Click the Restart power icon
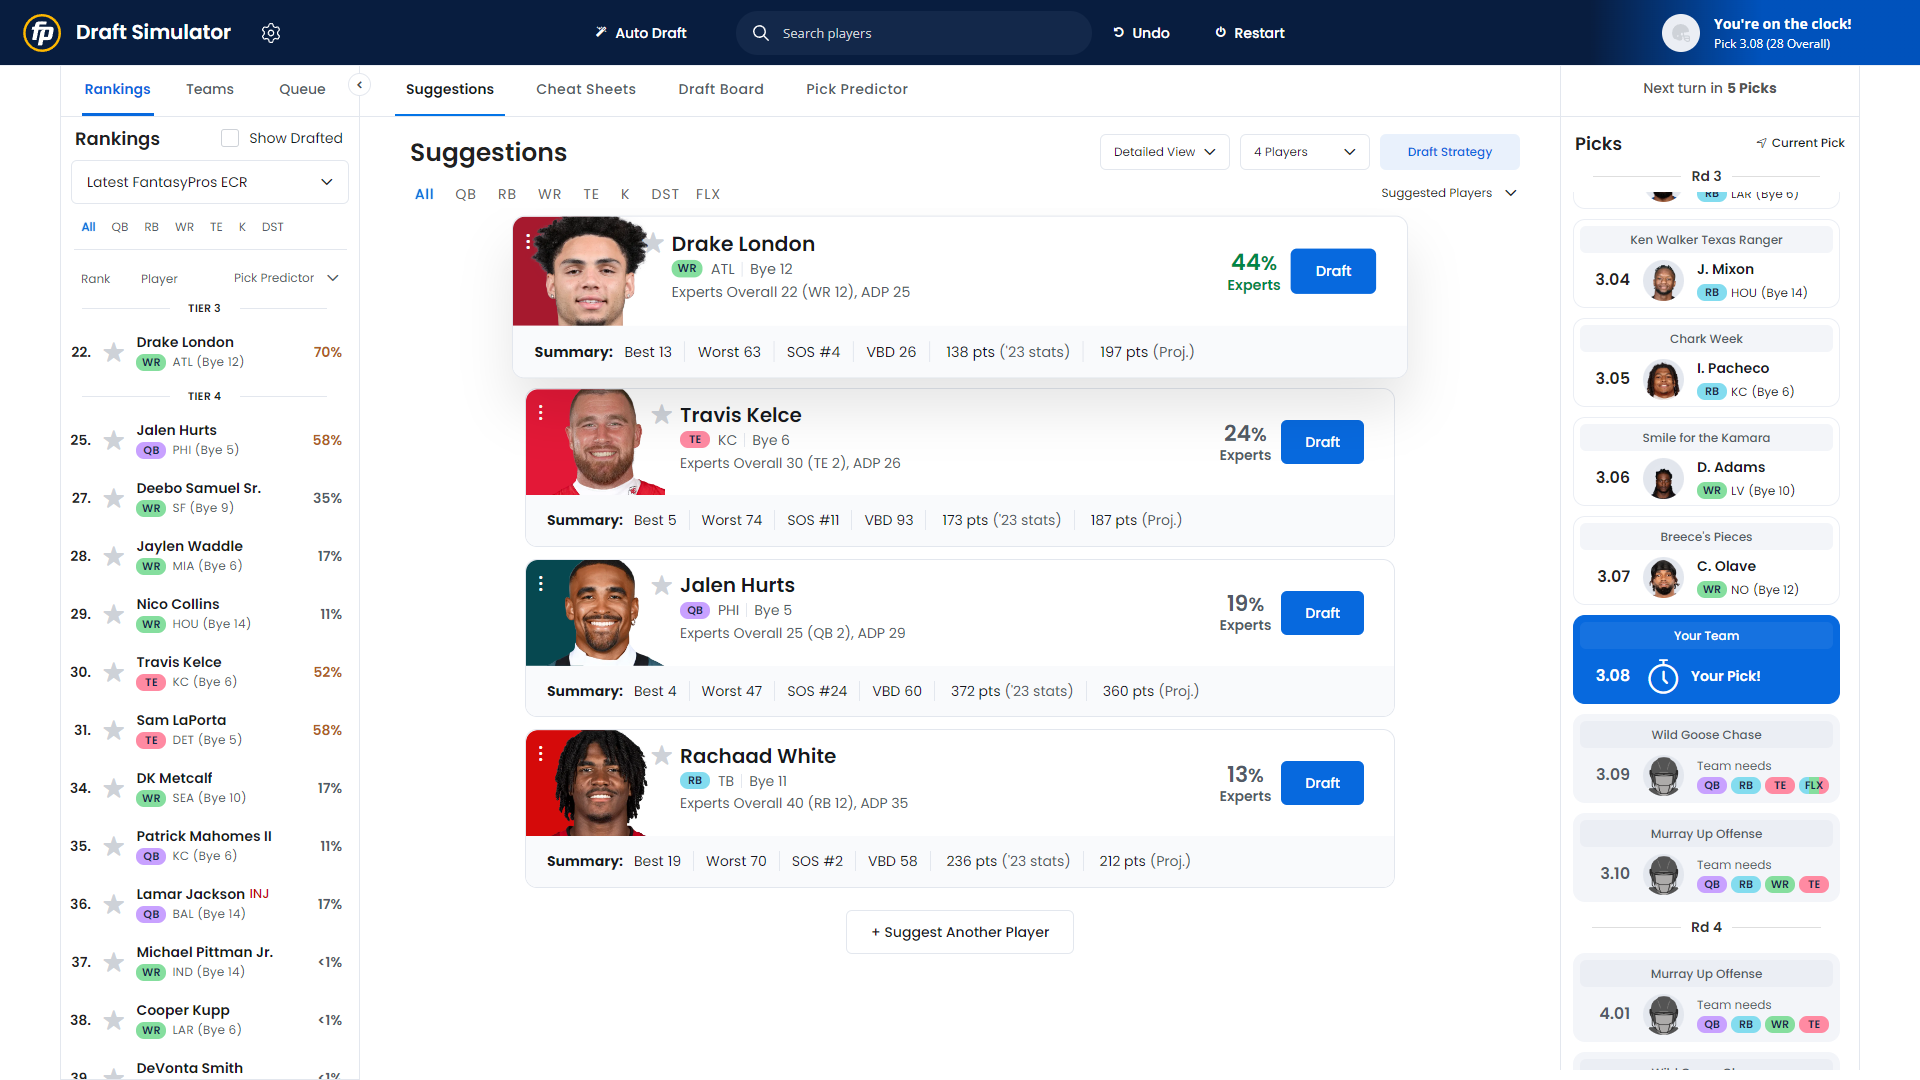Viewport: 1920px width, 1080px height. pos(1220,33)
